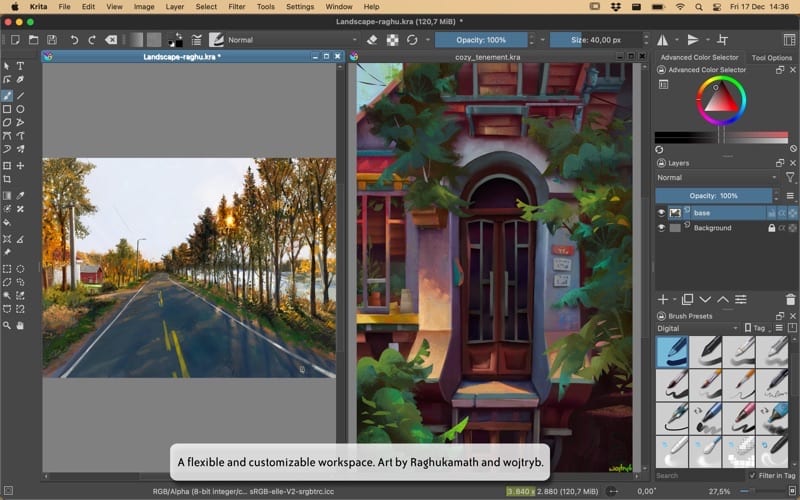The height and width of the screenshot is (500, 800).
Task: Toggle Preserve Alpha checkerboard button
Action: click(392, 40)
